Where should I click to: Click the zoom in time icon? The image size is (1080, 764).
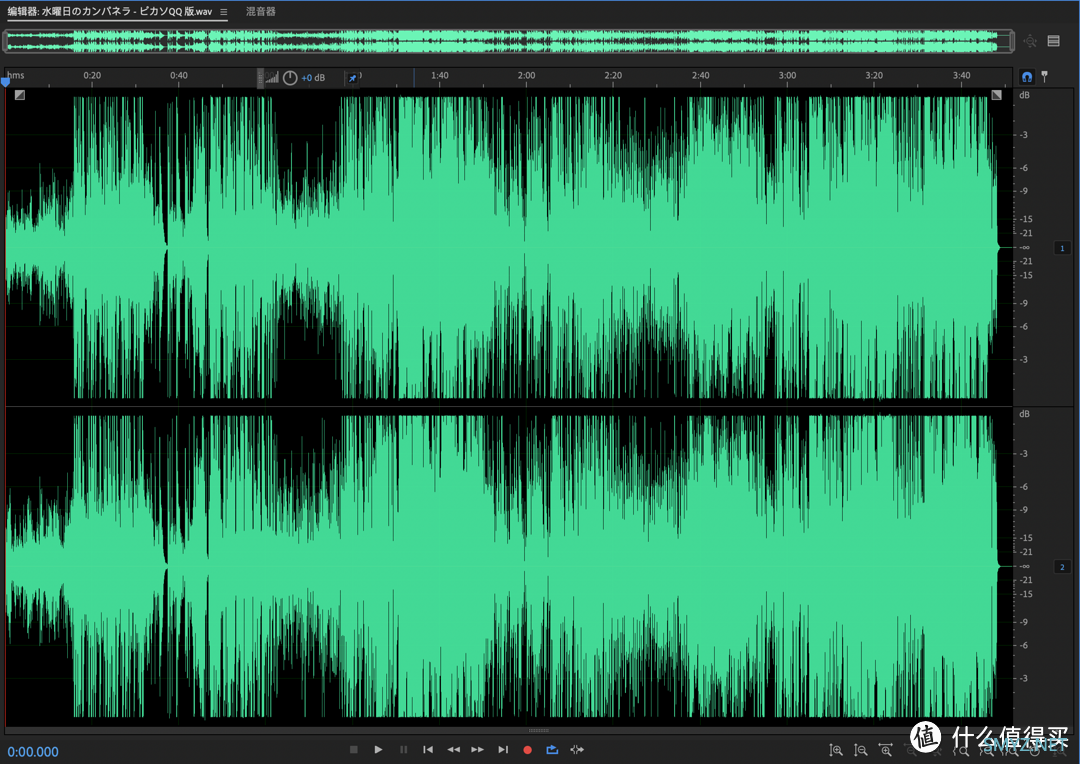(x=886, y=750)
